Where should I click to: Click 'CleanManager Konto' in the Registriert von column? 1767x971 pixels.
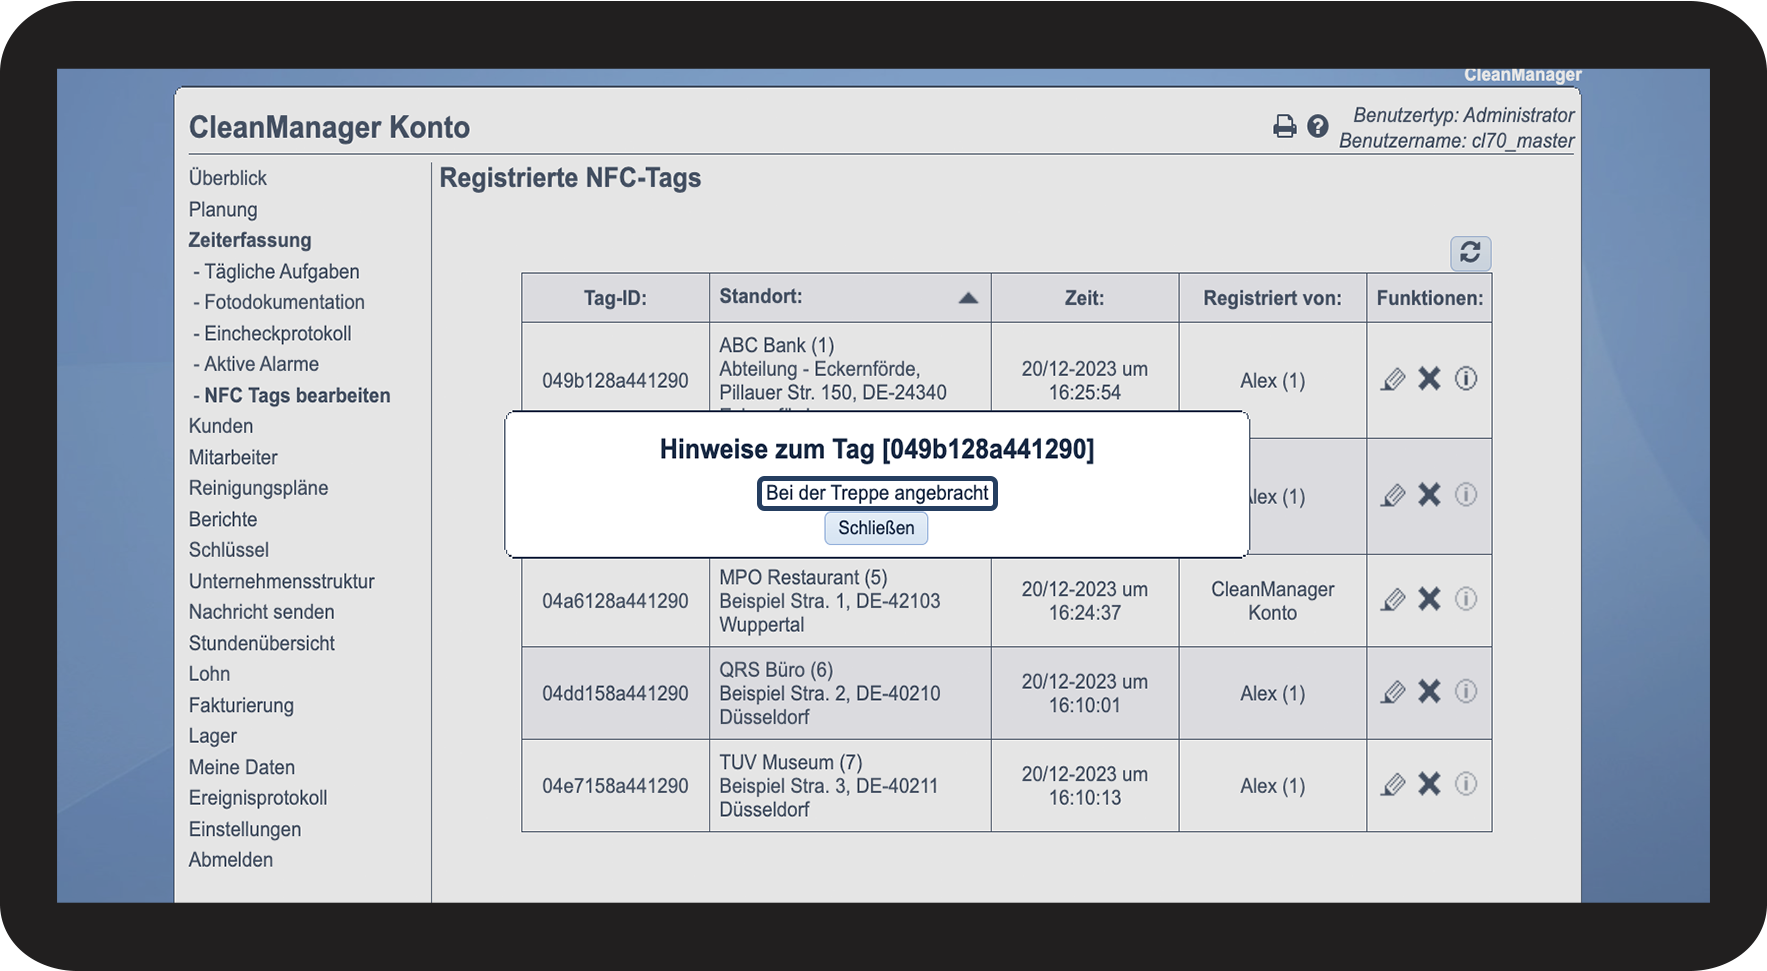pyautogui.click(x=1273, y=601)
